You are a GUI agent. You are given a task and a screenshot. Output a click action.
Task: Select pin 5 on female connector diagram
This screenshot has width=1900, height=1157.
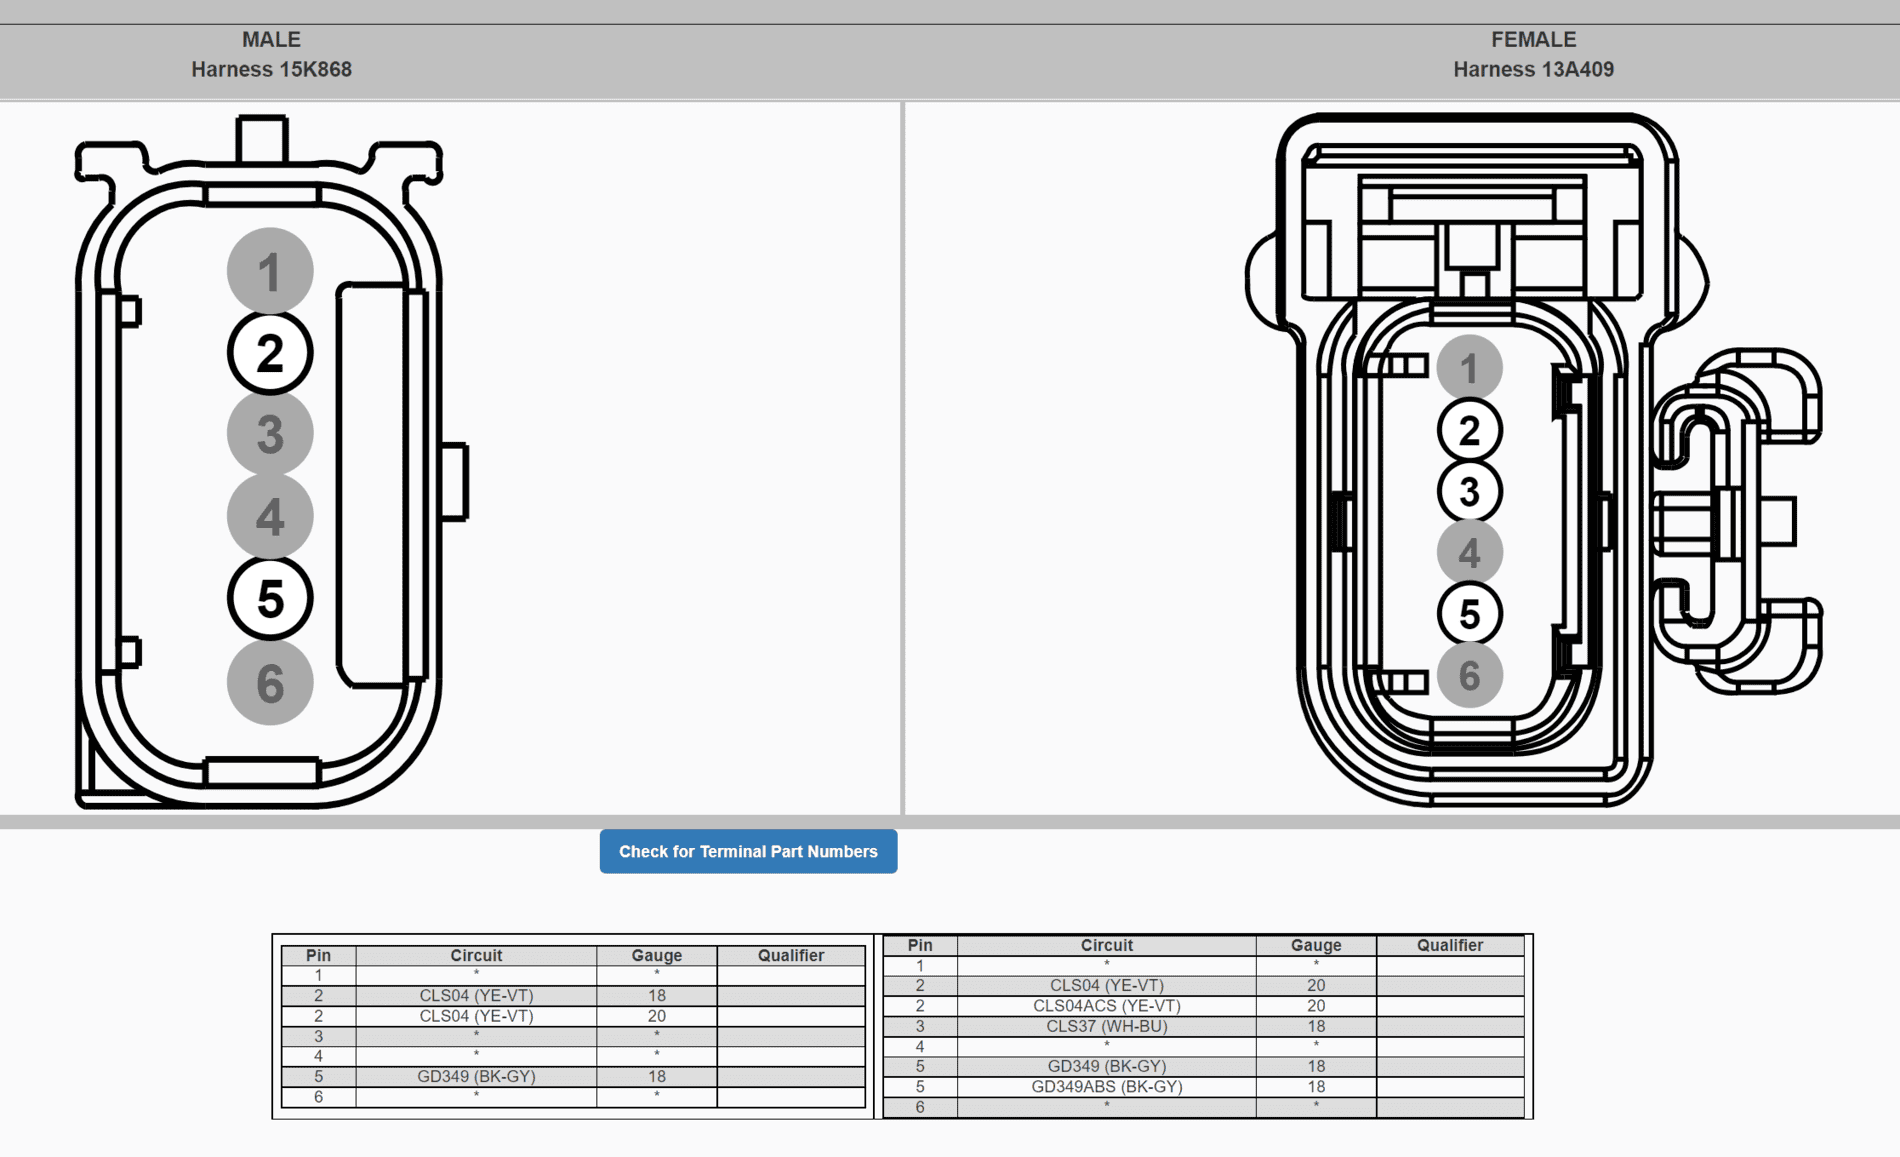1469,614
